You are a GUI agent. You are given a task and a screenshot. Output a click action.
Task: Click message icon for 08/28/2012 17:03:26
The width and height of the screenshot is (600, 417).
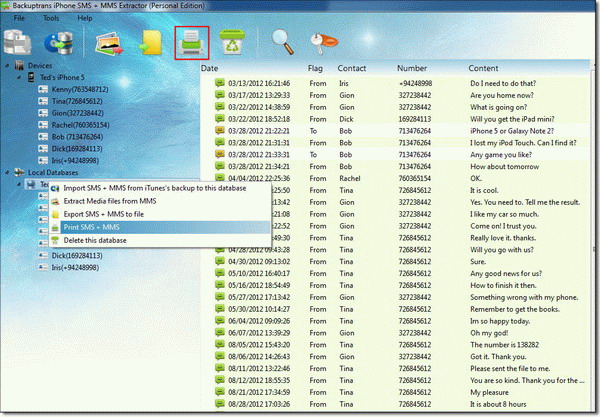tap(220, 404)
